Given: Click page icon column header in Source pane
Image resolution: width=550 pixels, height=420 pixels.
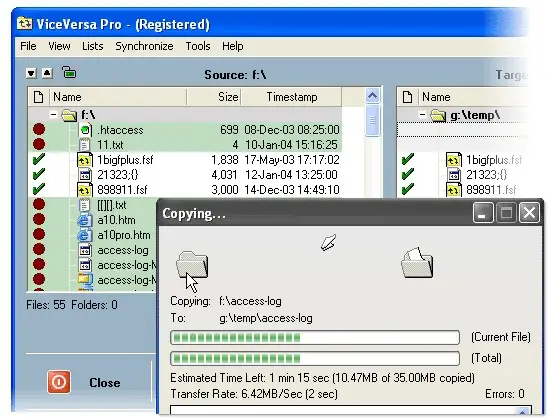Looking at the screenshot, I should [39, 97].
